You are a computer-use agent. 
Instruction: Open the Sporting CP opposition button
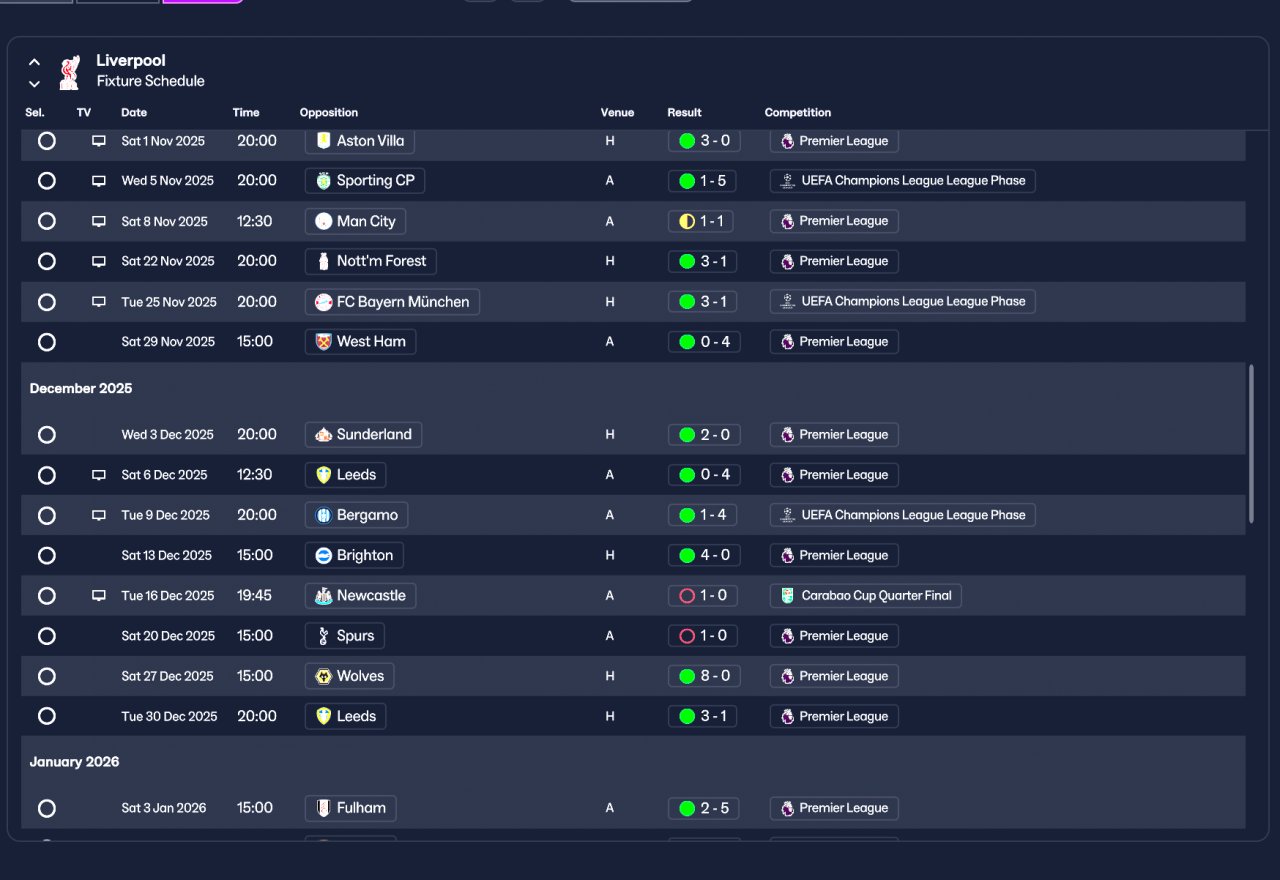coord(365,181)
